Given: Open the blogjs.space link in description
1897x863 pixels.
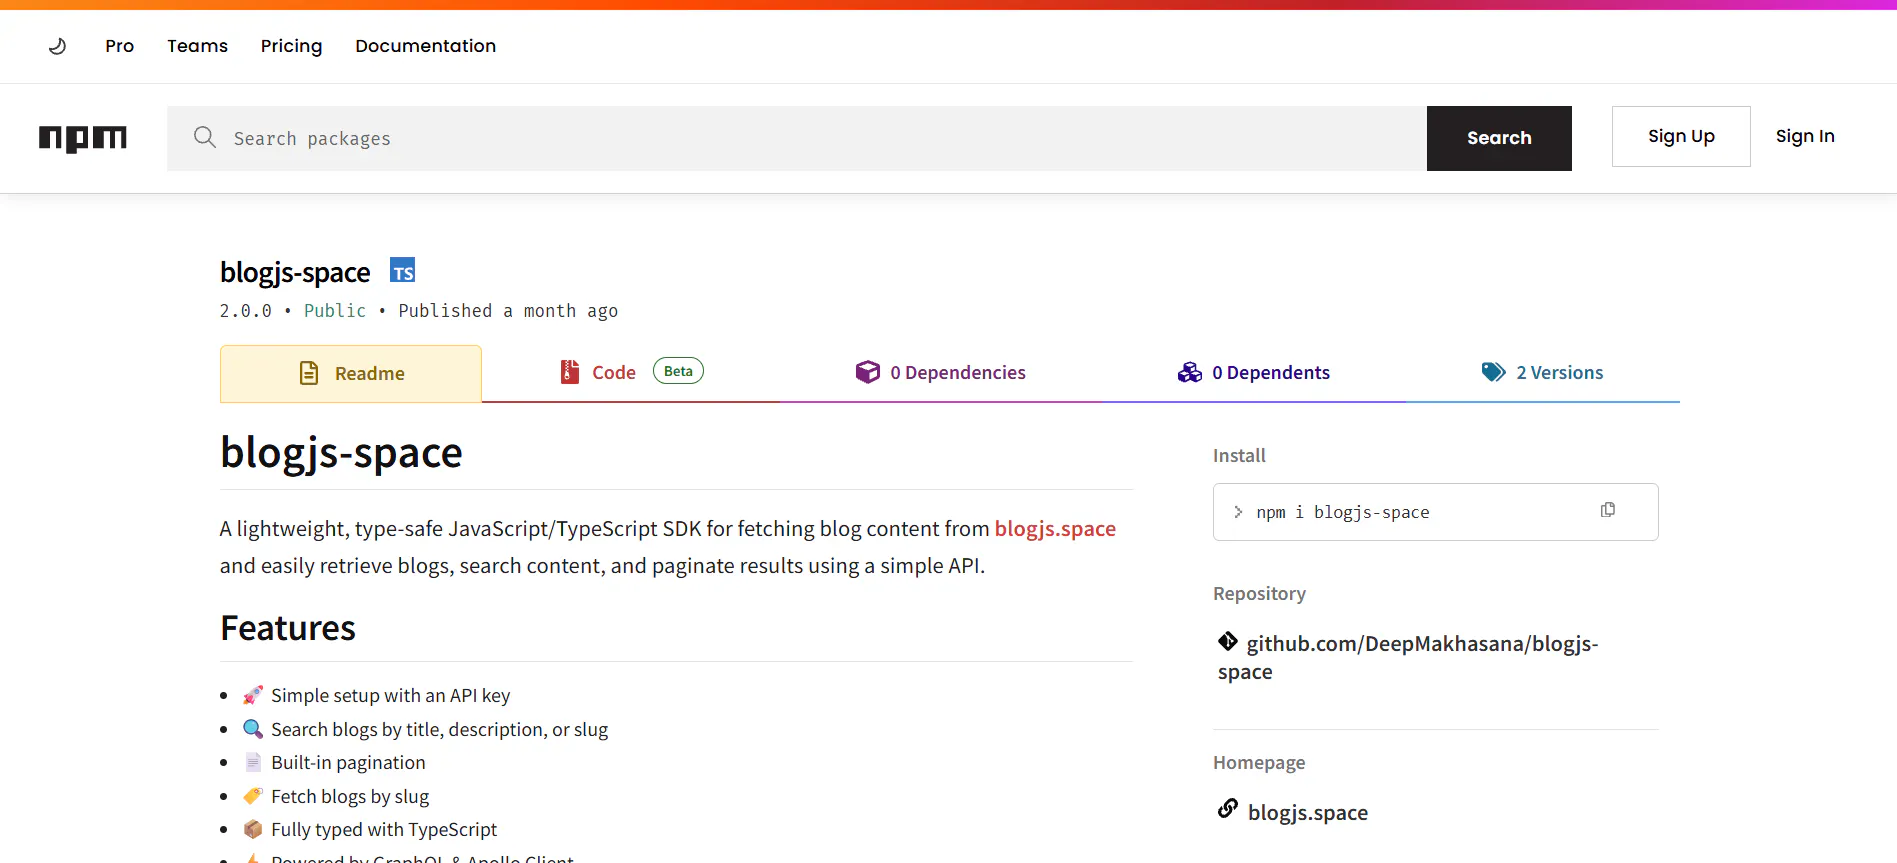Looking at the screenshot, I should coord(1055,528).
